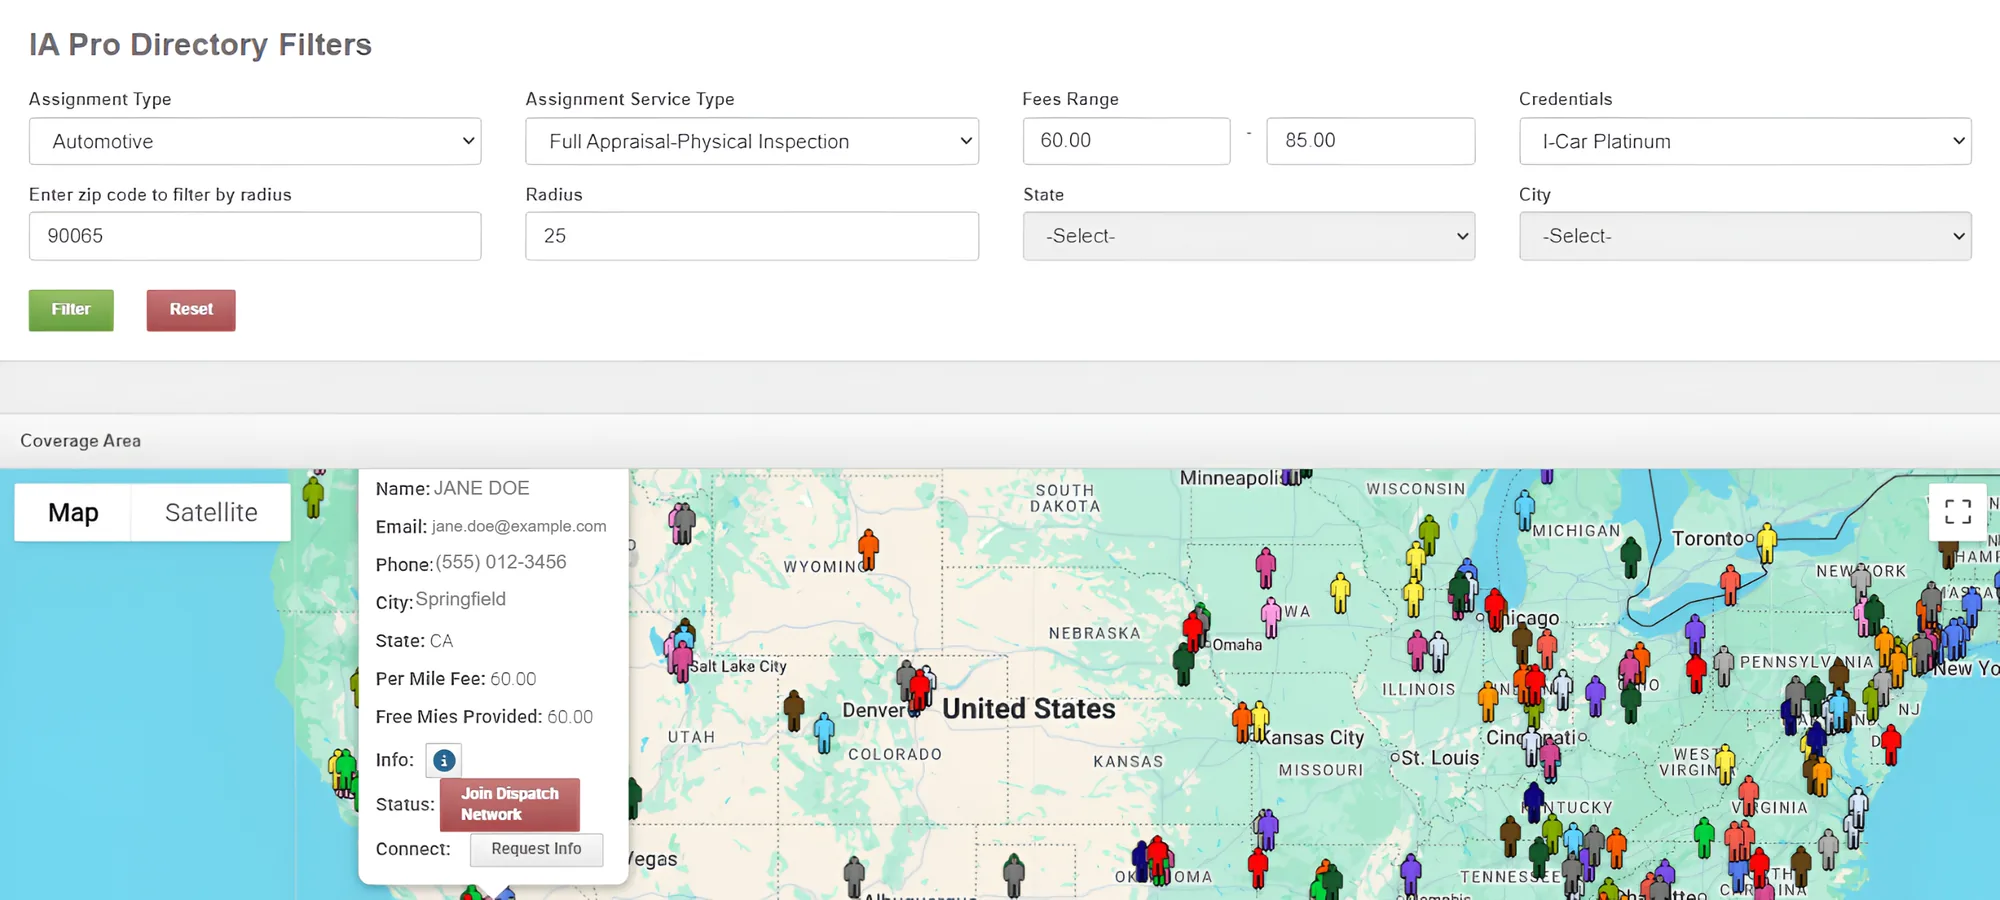
Task: Click the red person marker at Denver
Action: pos(920,691)
